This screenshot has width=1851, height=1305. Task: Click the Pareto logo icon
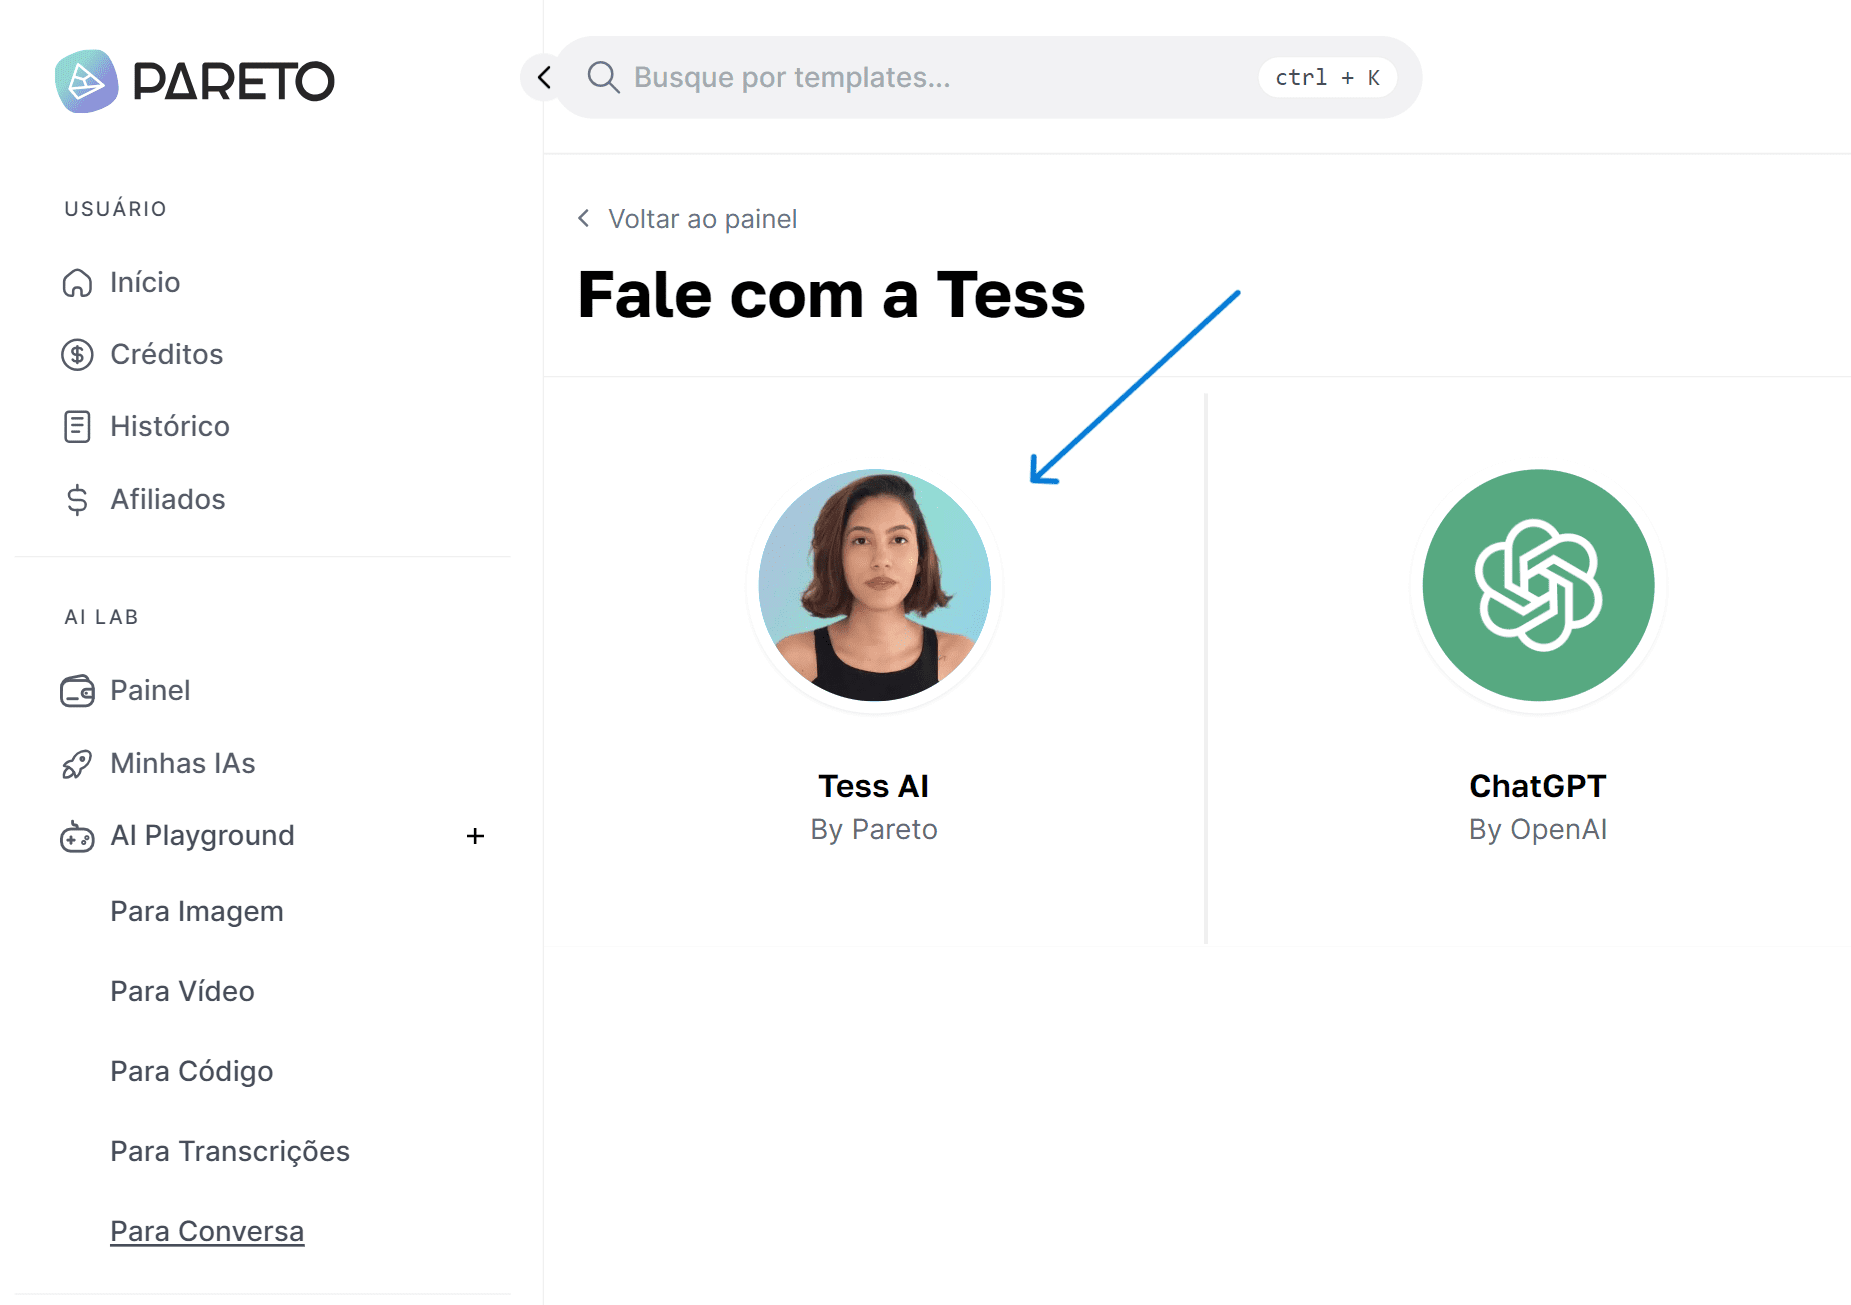tap(86, 81)
